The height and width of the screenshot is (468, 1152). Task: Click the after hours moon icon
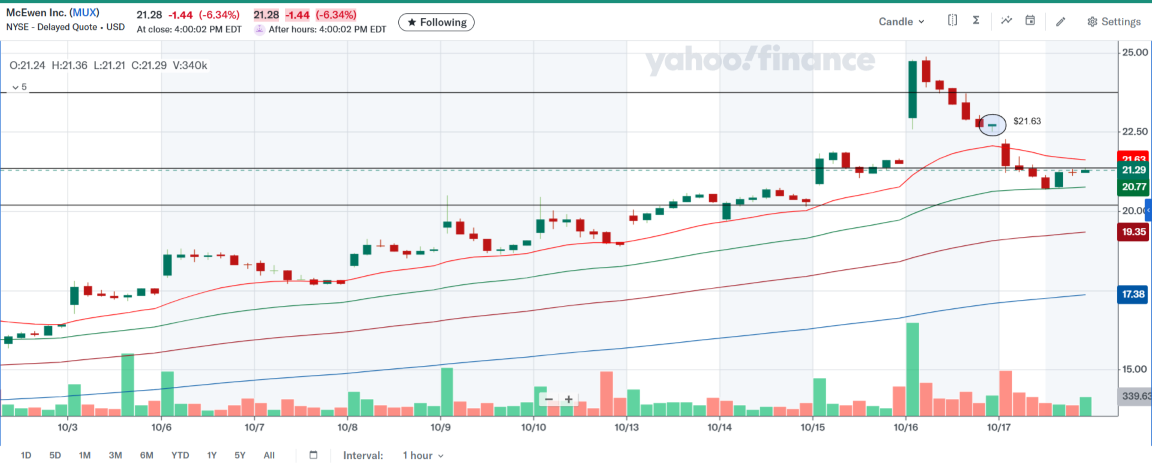click(x=259, y=29)
